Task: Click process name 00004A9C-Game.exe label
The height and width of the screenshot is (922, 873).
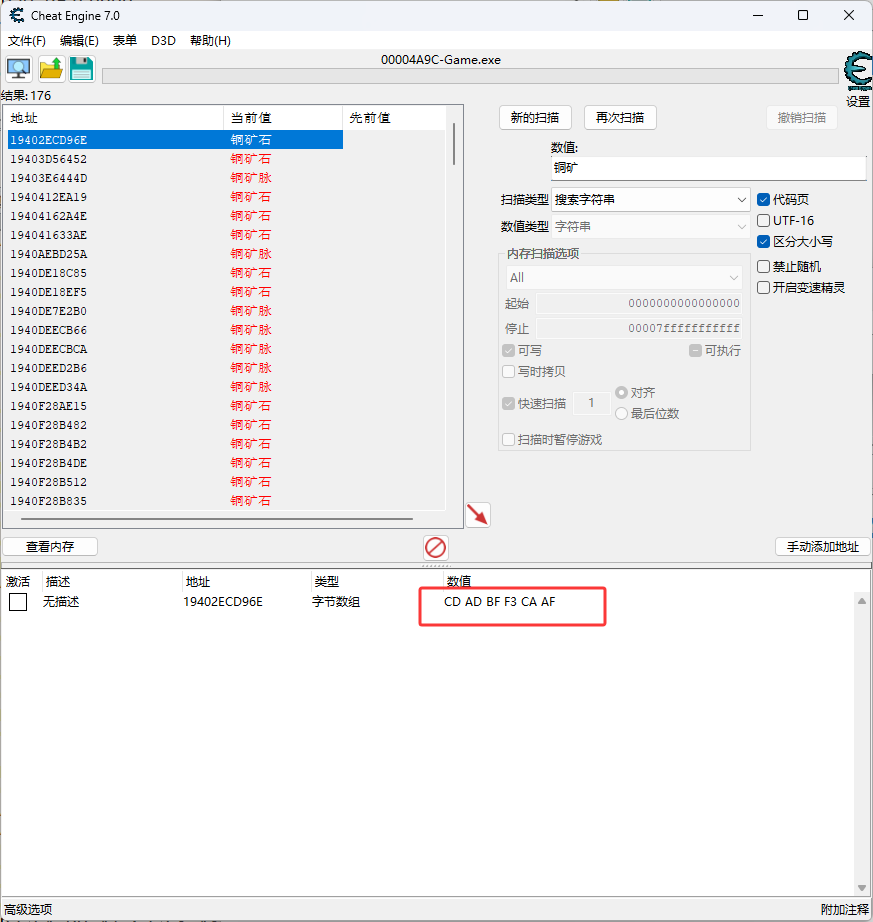Action: click(x=441, y=60)
